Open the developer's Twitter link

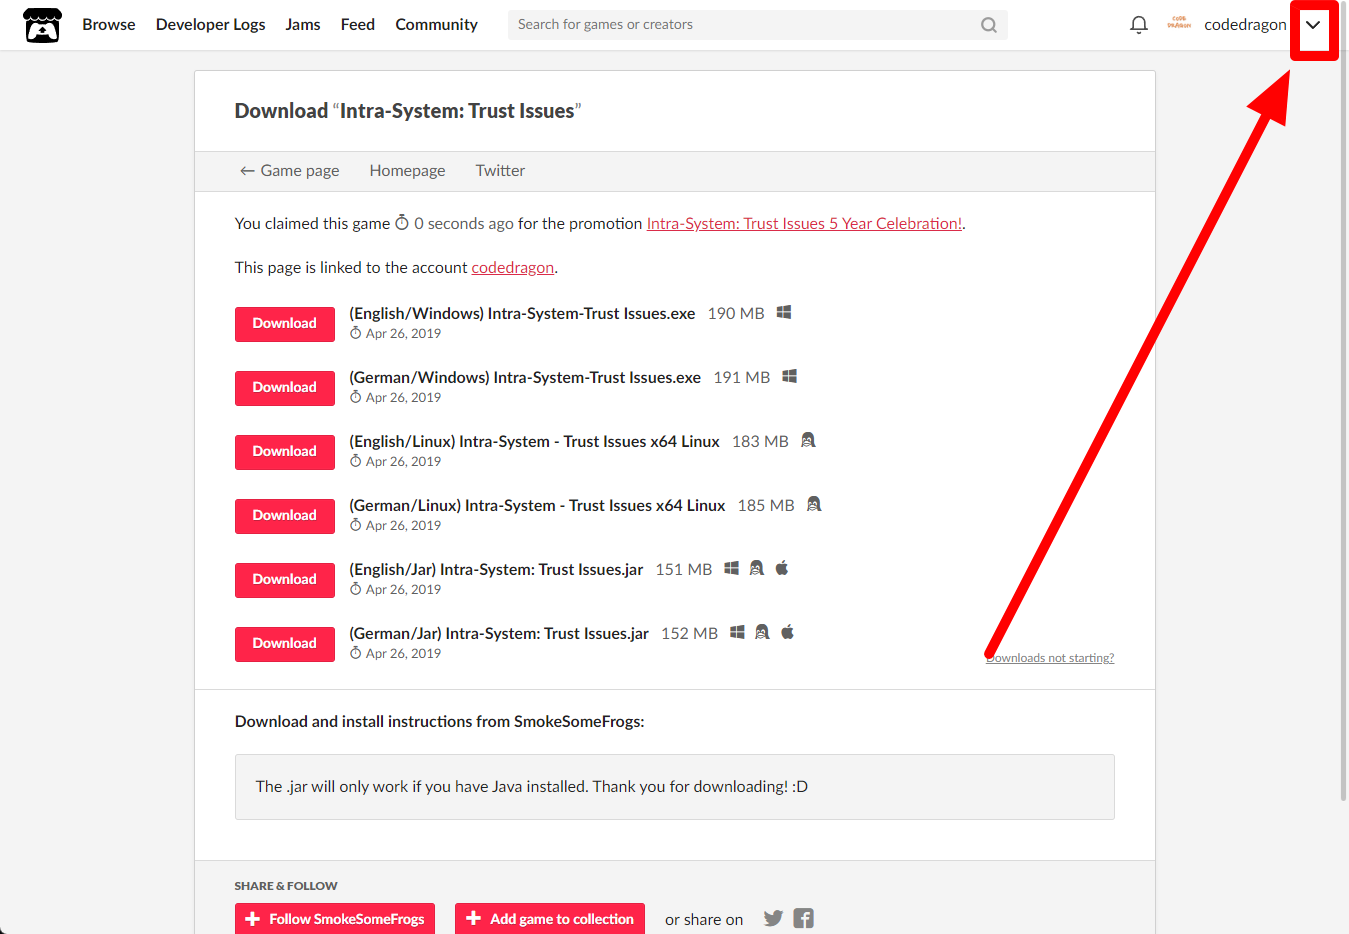pyautogui.click(x=500, y=171)
